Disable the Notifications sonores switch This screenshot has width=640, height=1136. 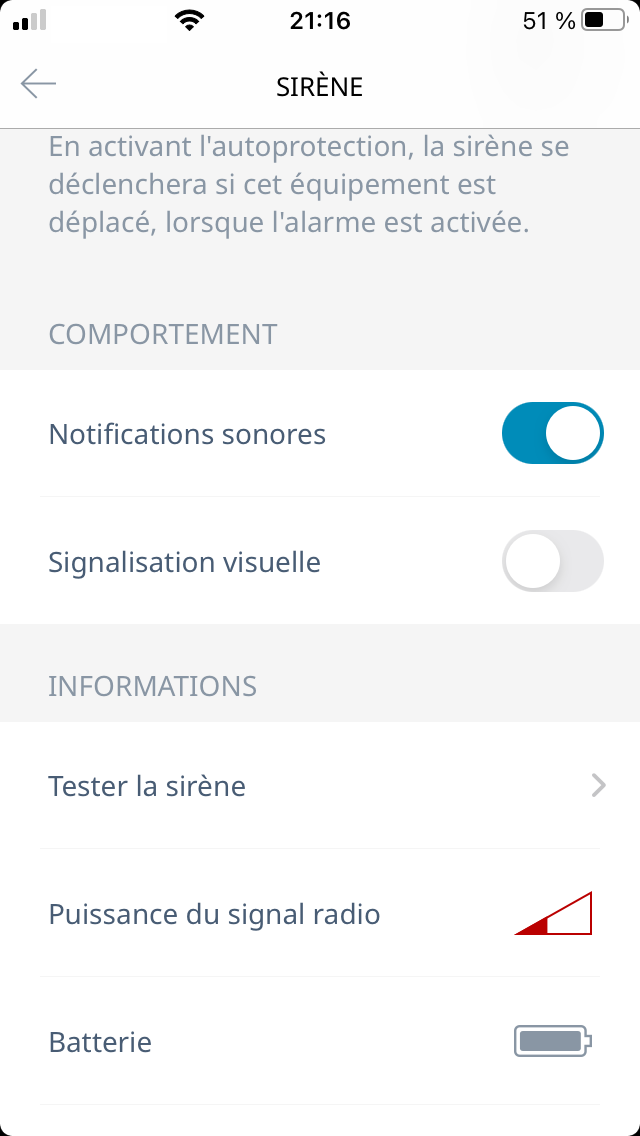pos(552,434)
